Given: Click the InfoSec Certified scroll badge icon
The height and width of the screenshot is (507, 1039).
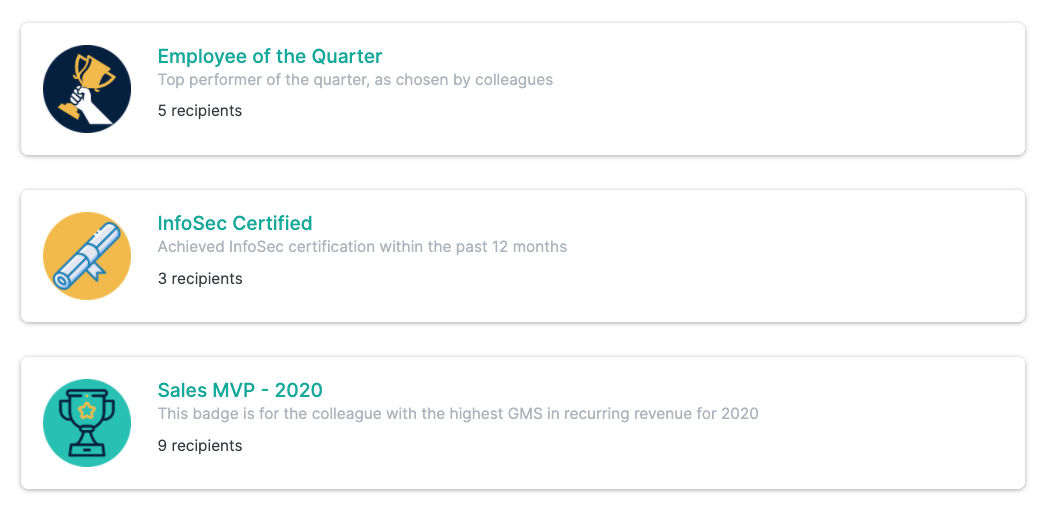Looking at the screenshot, I should point(87,256).
